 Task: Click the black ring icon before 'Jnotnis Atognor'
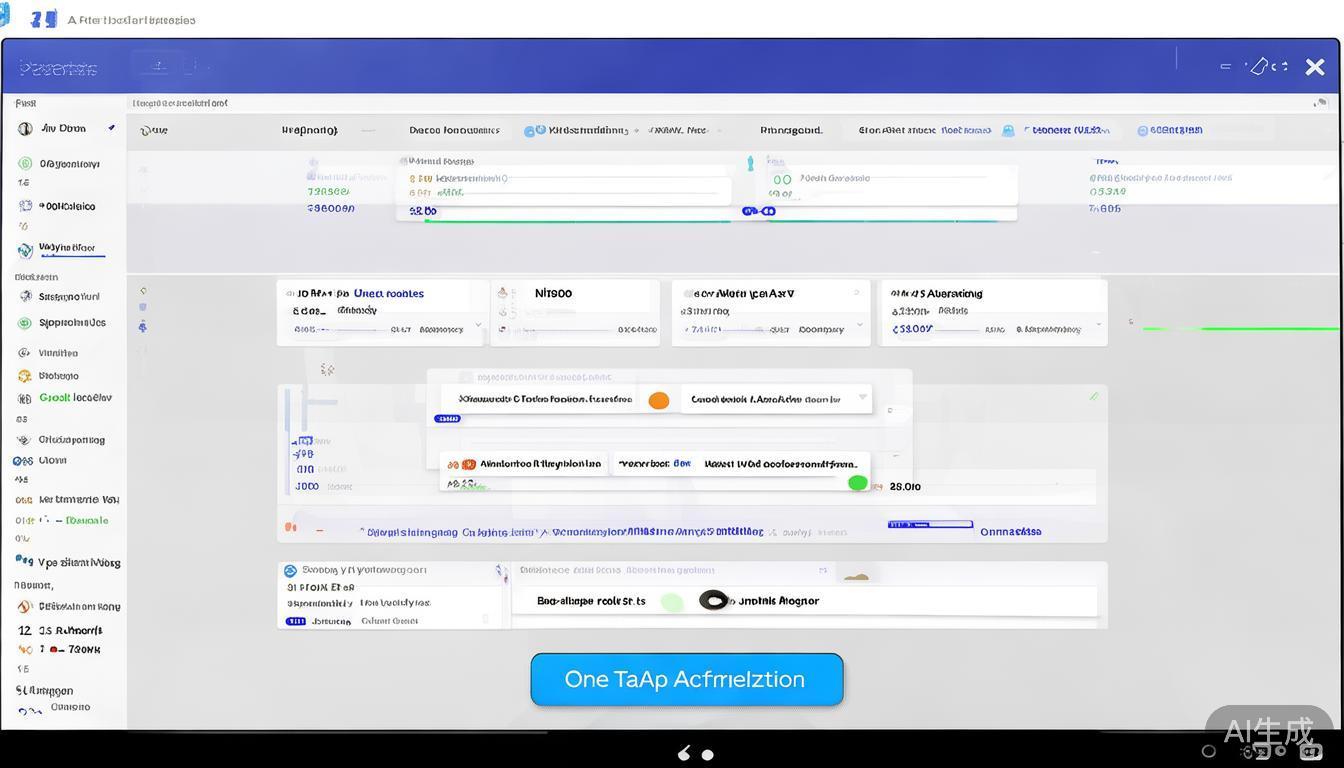pyautogui.click(x=713, y=601)
